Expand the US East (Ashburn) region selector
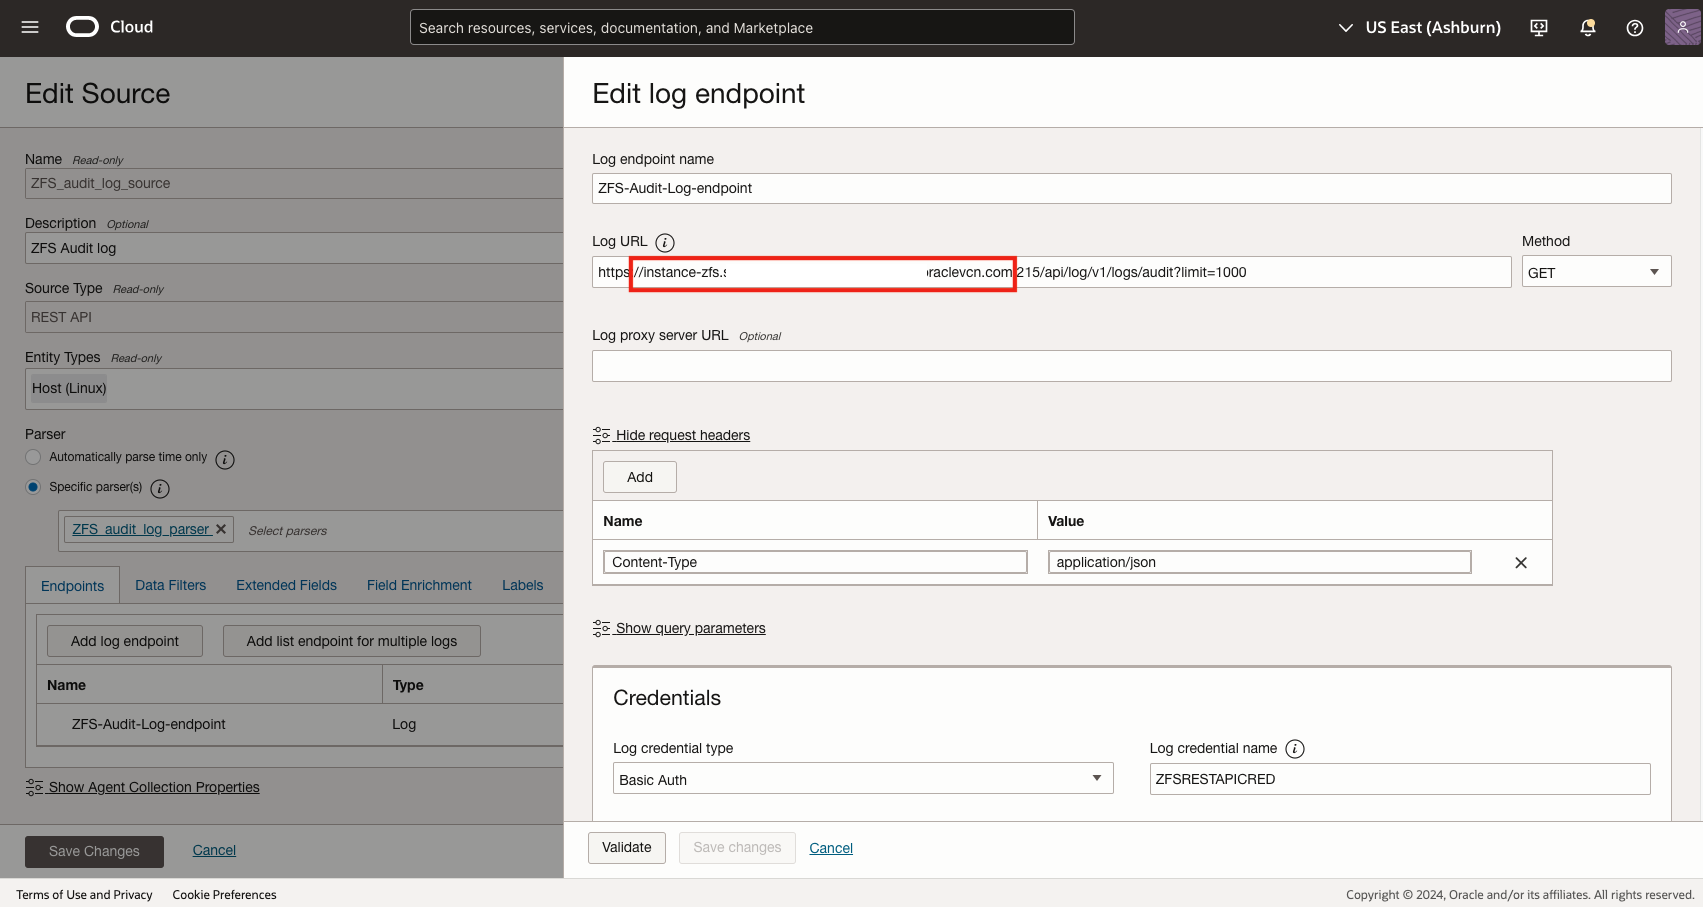This screenshot has height=907, width=1703. [1418, 27]
